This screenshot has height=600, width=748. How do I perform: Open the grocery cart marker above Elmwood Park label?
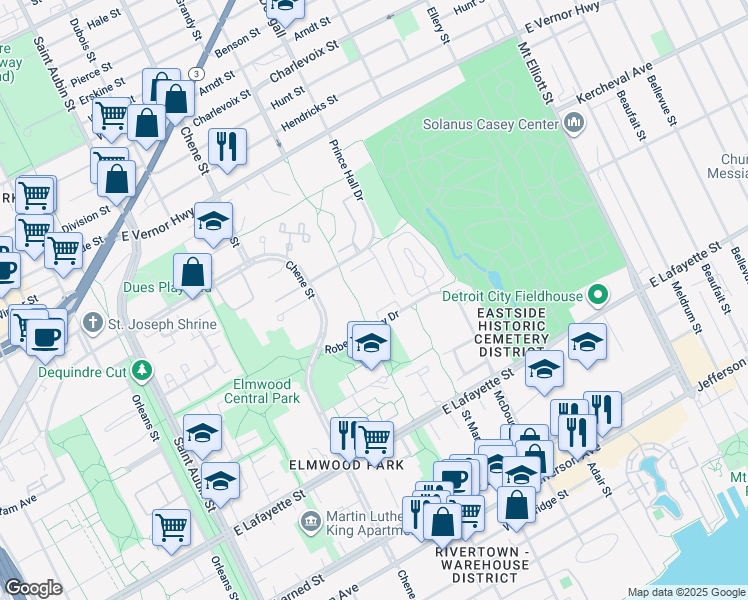click(374, 441)
